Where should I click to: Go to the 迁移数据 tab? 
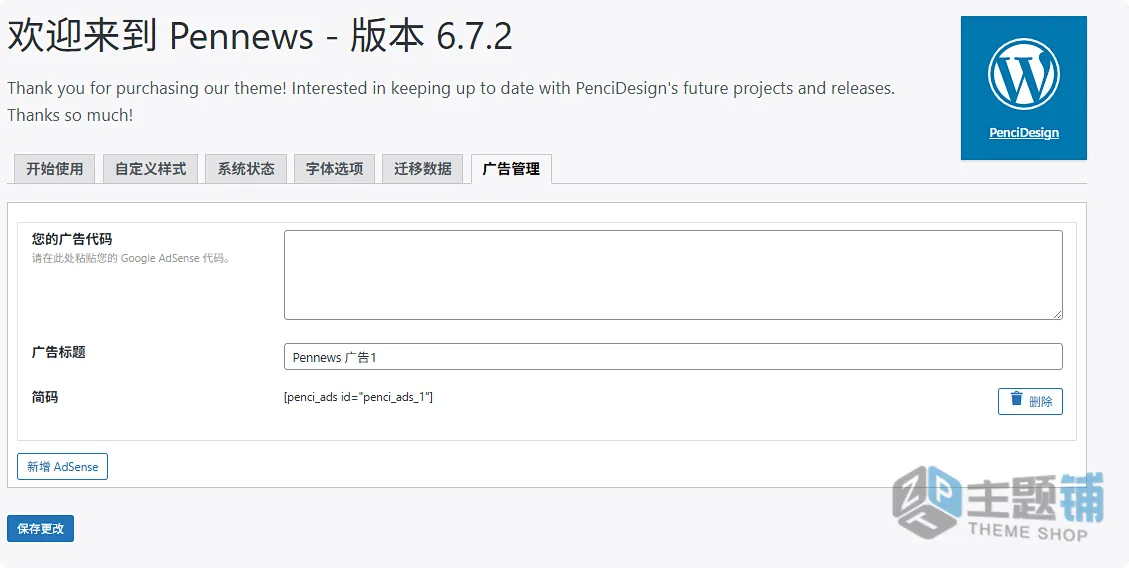coord(423,169)
